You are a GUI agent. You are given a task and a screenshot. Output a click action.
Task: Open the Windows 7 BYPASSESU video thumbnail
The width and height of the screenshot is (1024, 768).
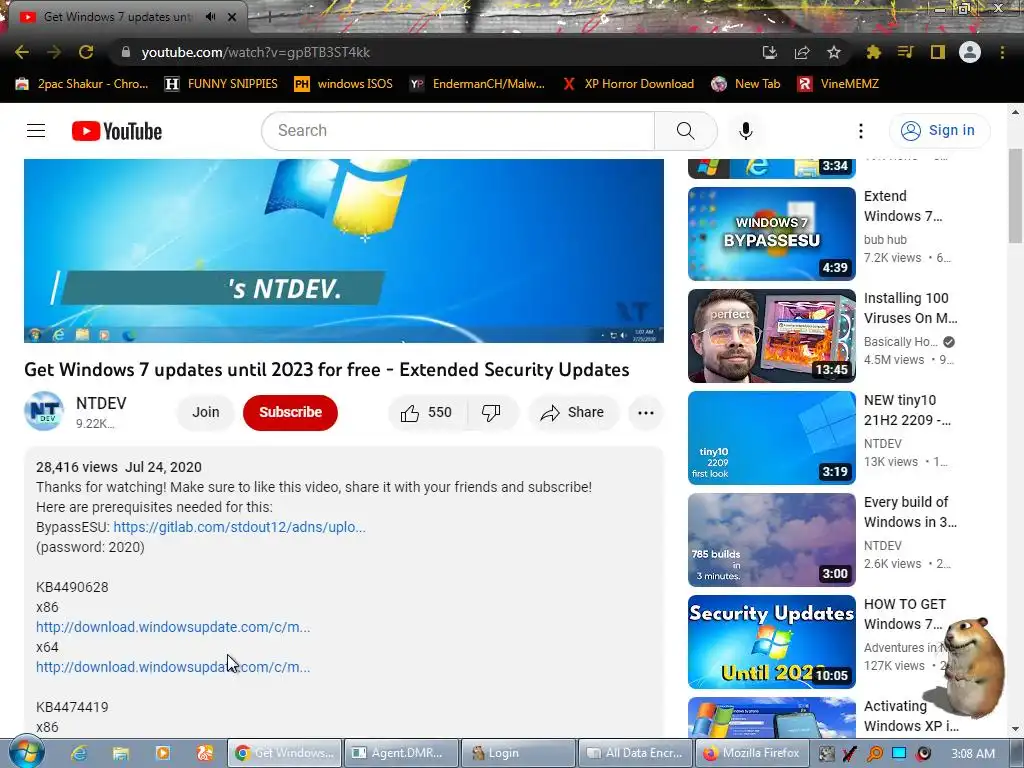(771, 234)
